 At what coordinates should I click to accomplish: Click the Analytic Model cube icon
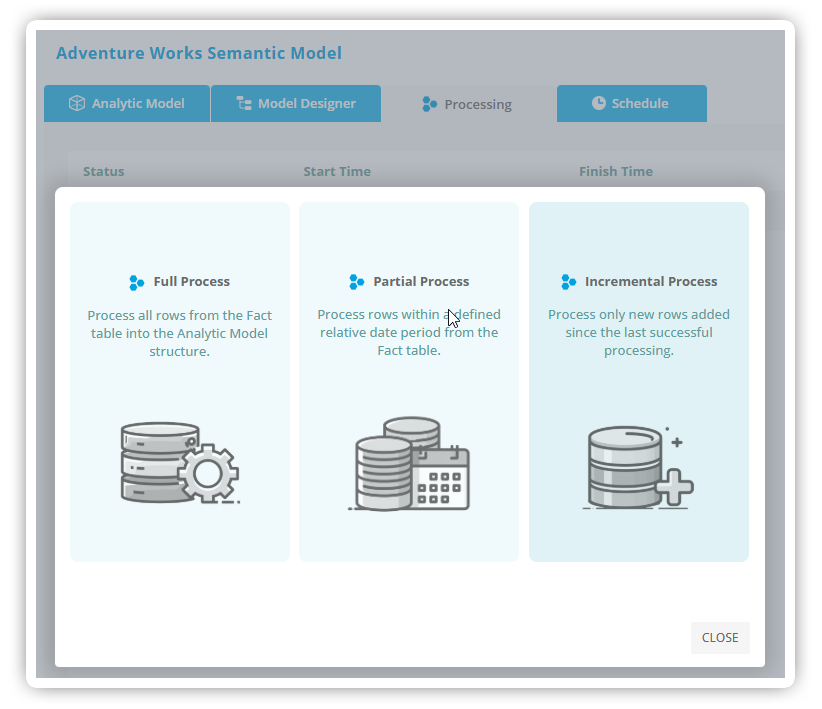tap(77, 103)
